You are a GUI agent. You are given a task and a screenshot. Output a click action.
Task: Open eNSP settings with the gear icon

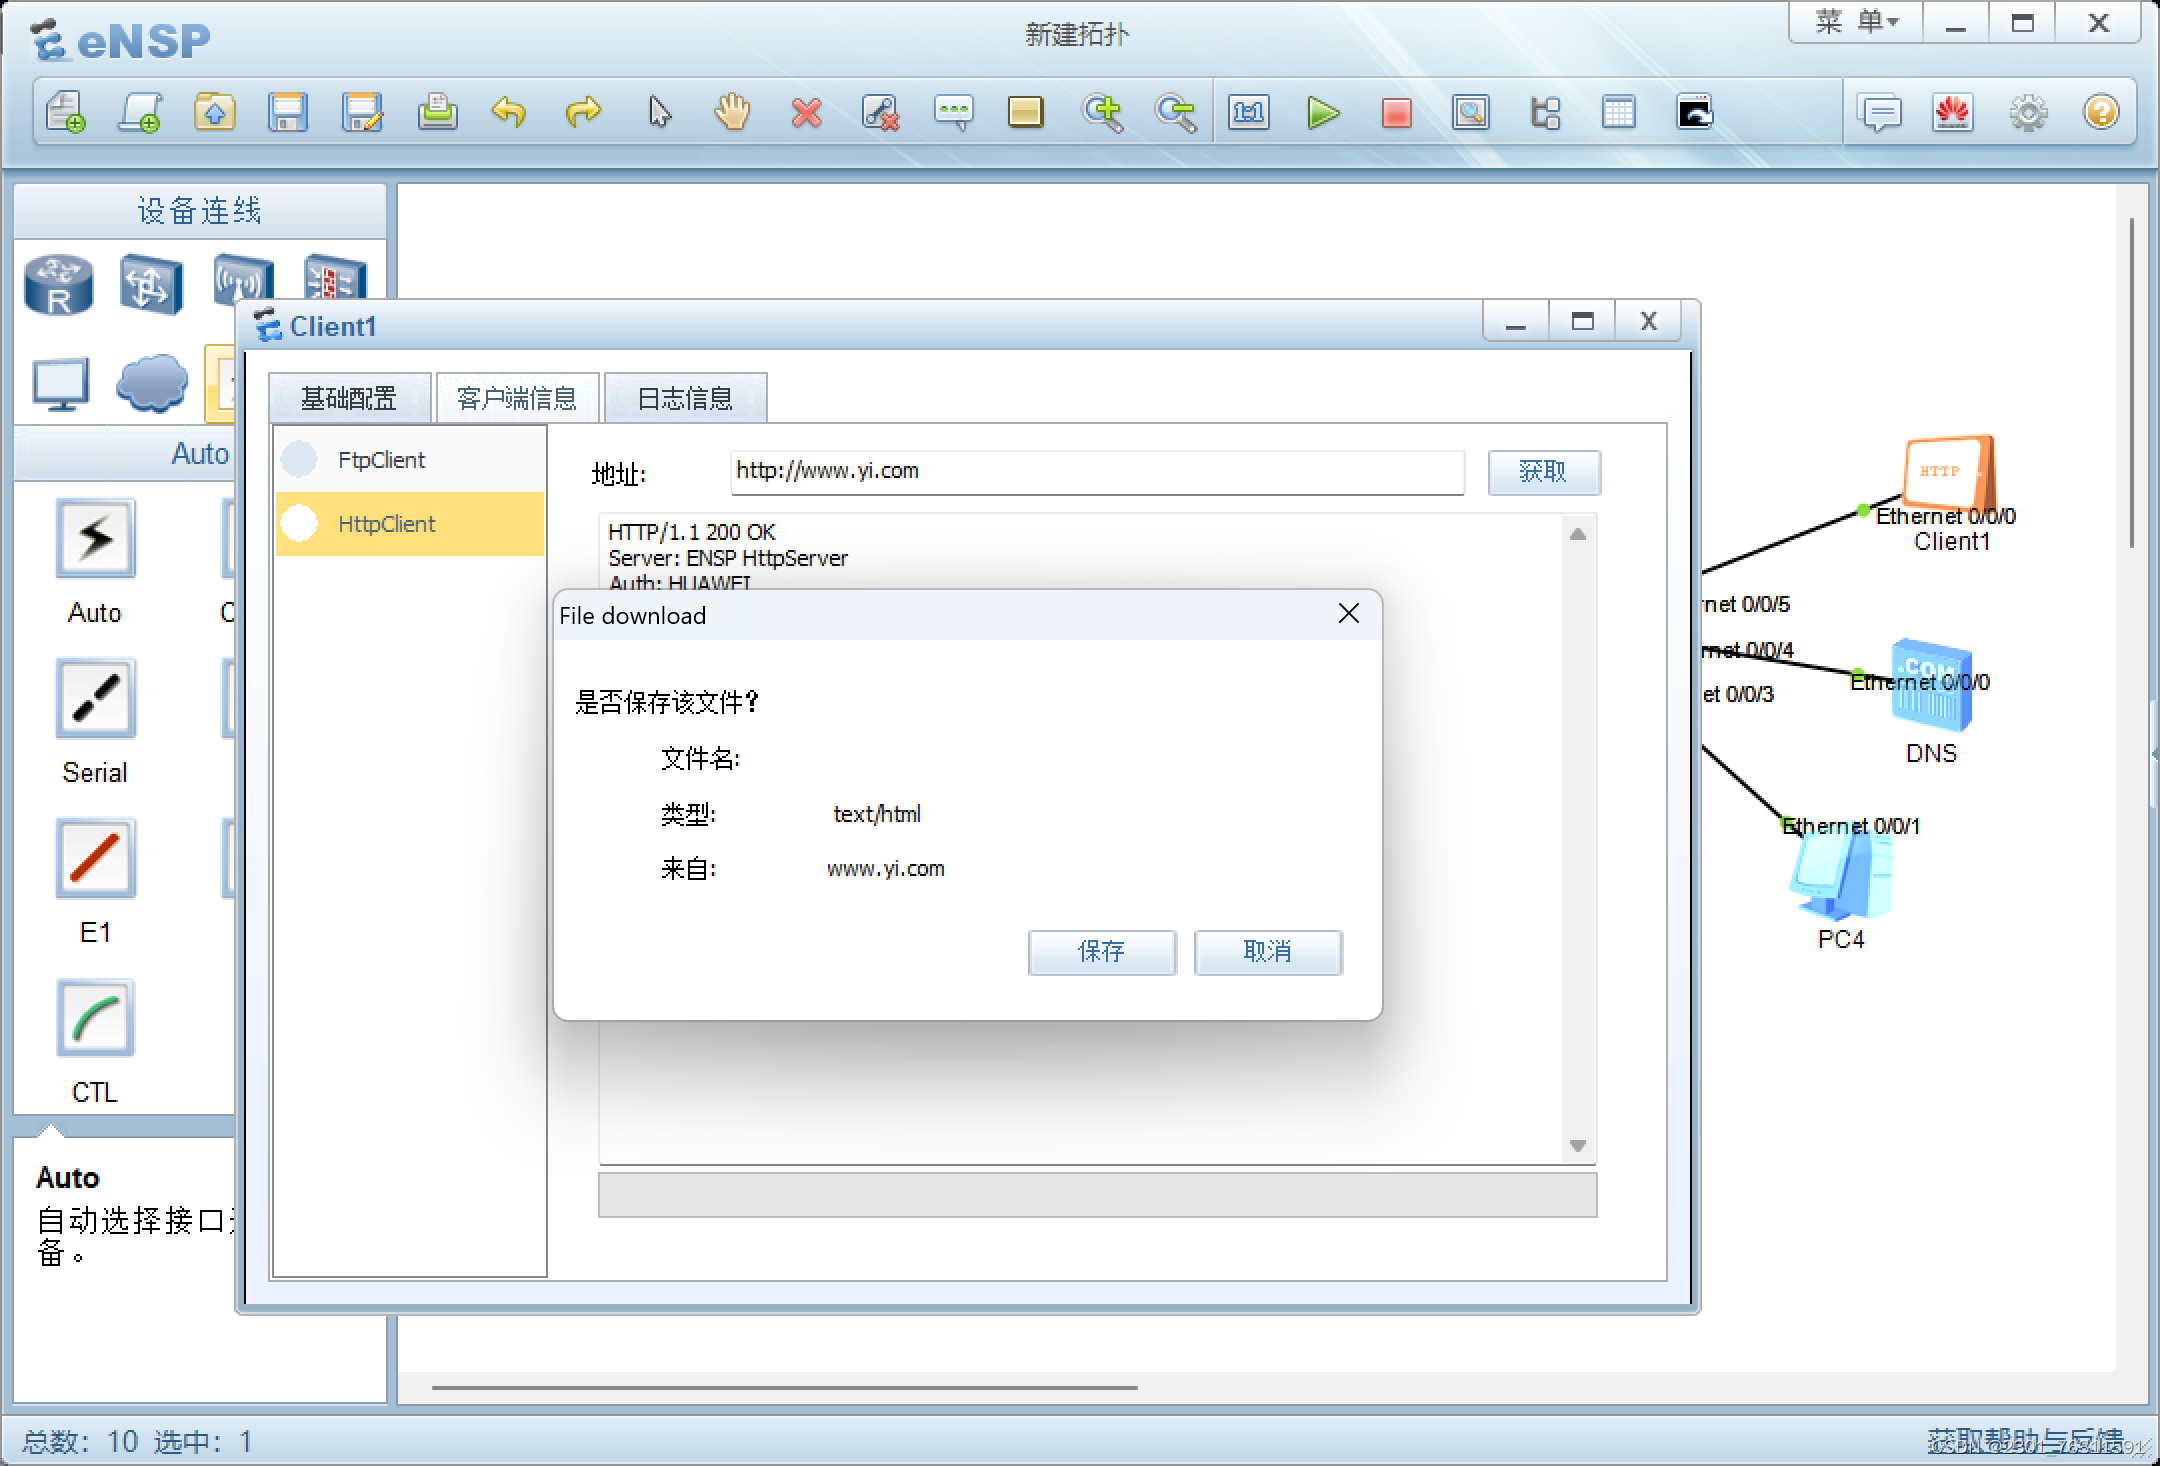[2028, 112]
